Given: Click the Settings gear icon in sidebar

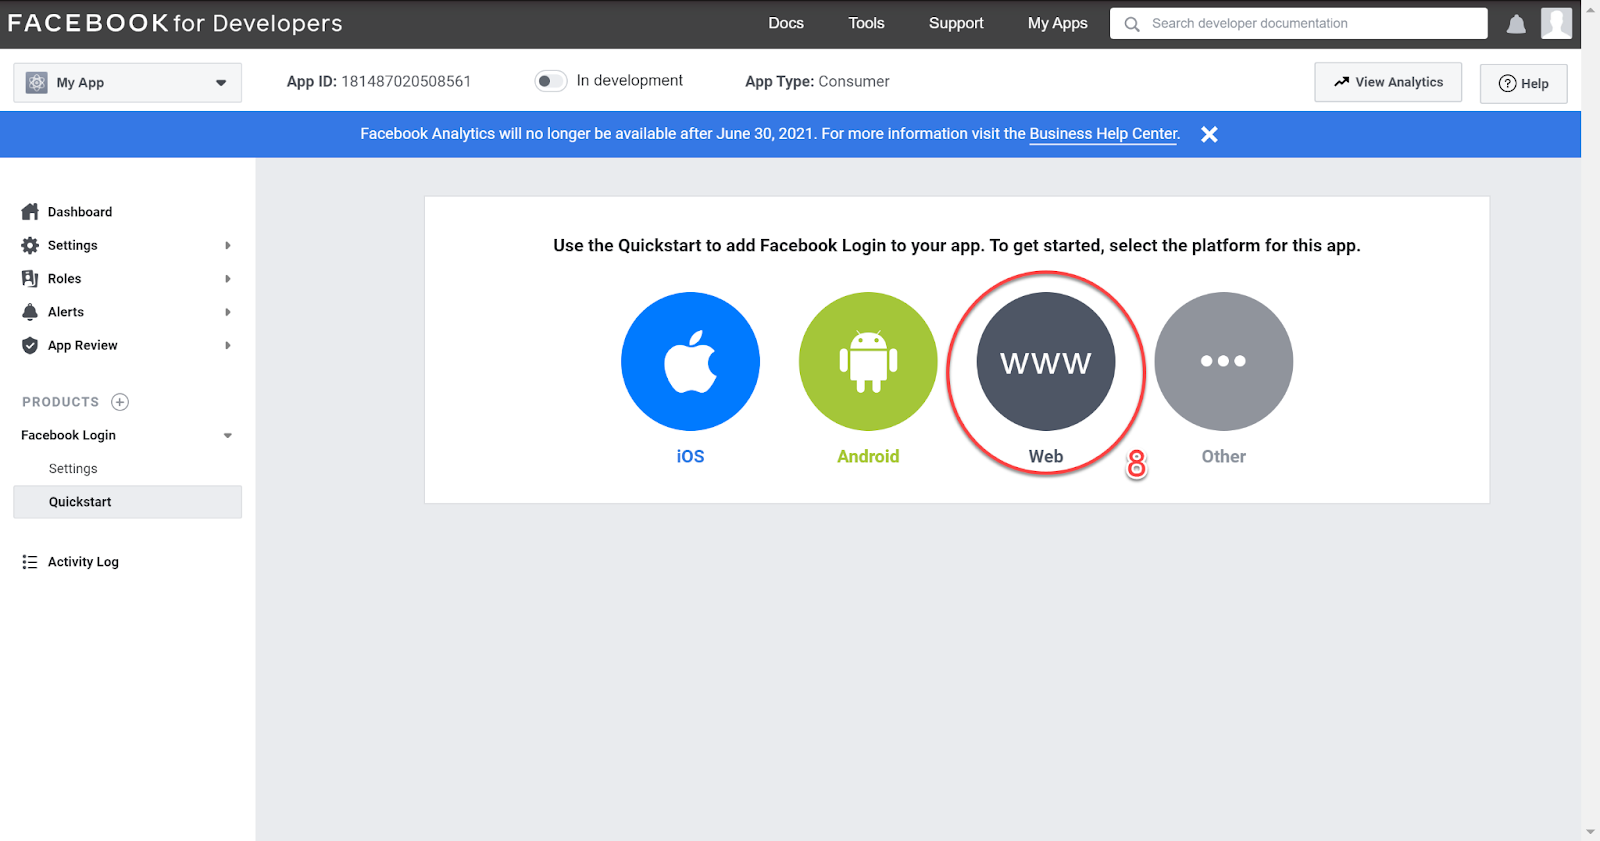Looking at the screenshot, I should pos(30,245).
